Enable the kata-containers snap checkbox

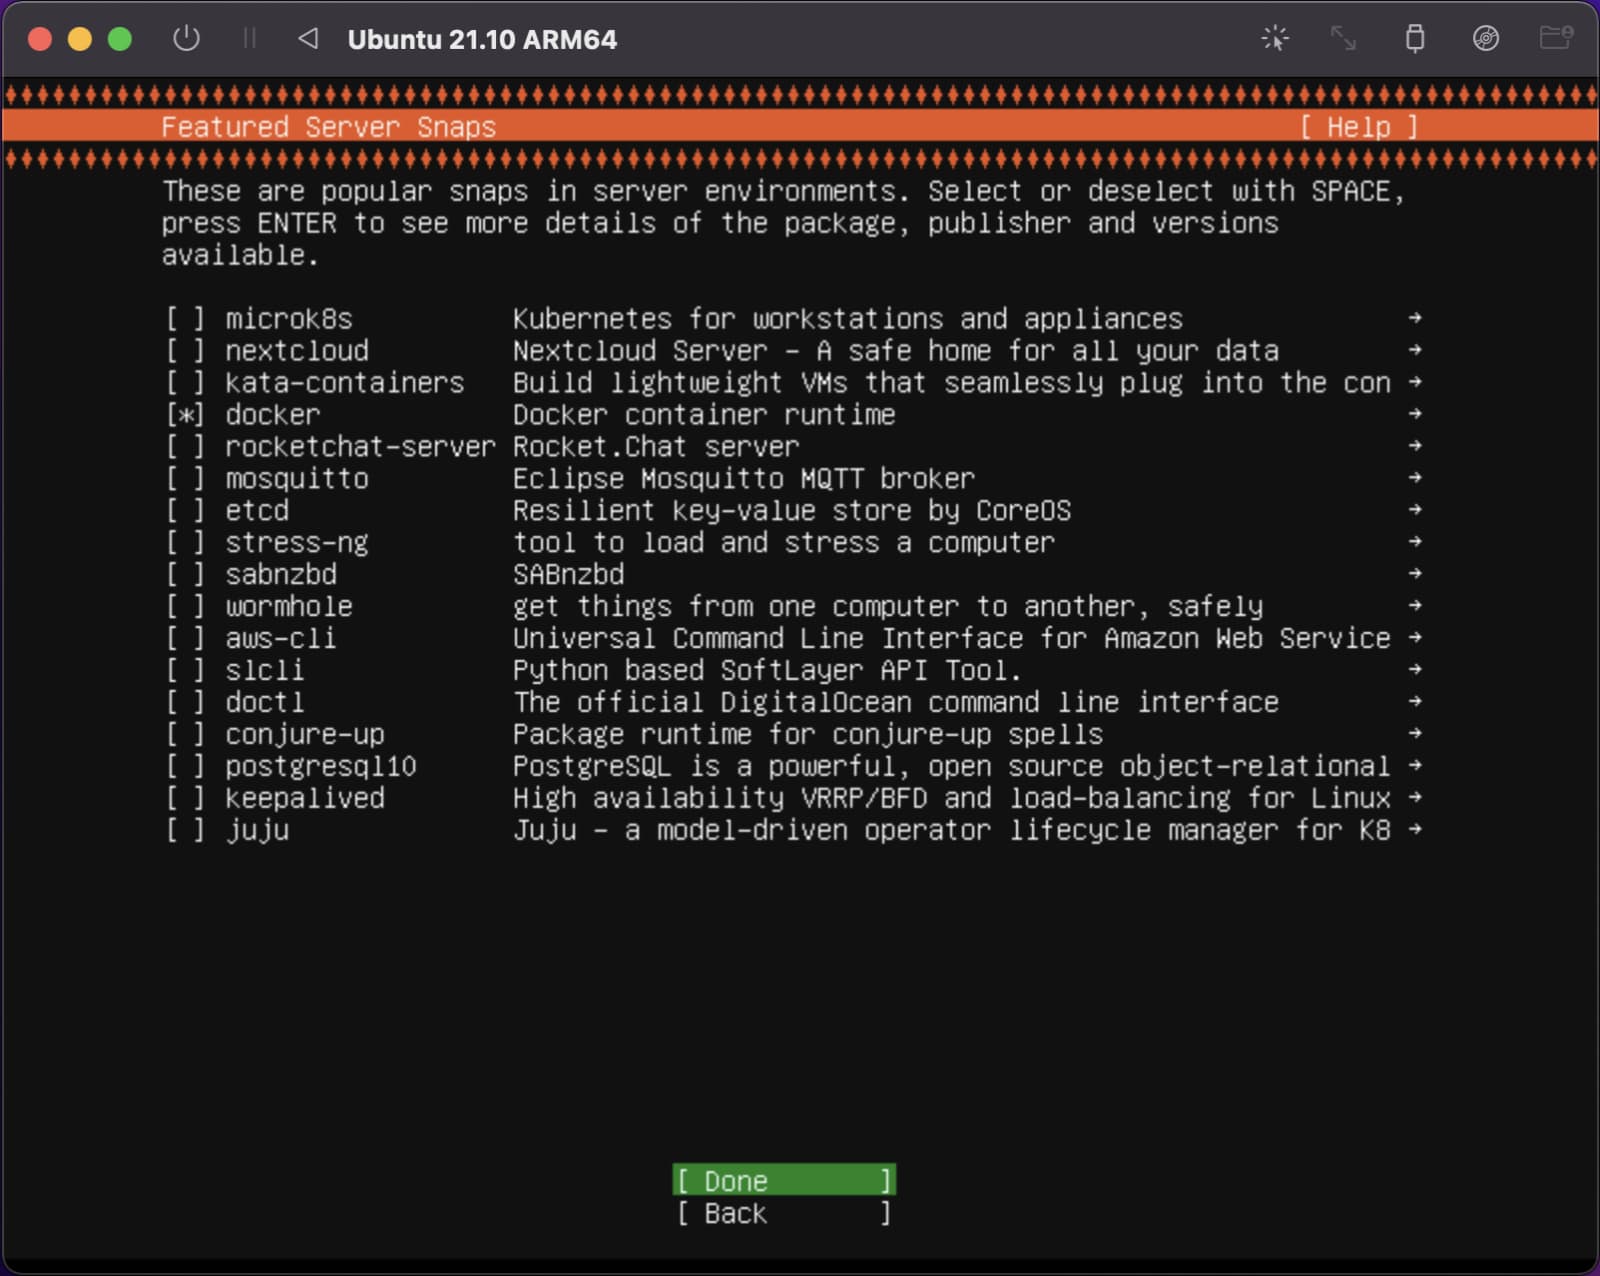(x=185, y=383)
